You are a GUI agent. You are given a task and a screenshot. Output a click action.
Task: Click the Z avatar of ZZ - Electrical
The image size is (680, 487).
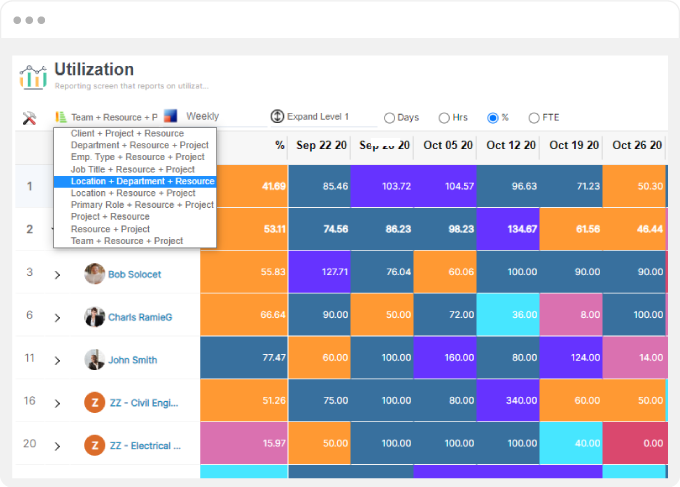(95, 445)
